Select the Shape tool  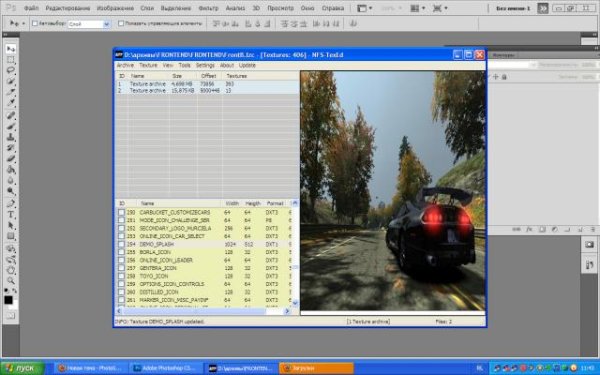point(10,236)
